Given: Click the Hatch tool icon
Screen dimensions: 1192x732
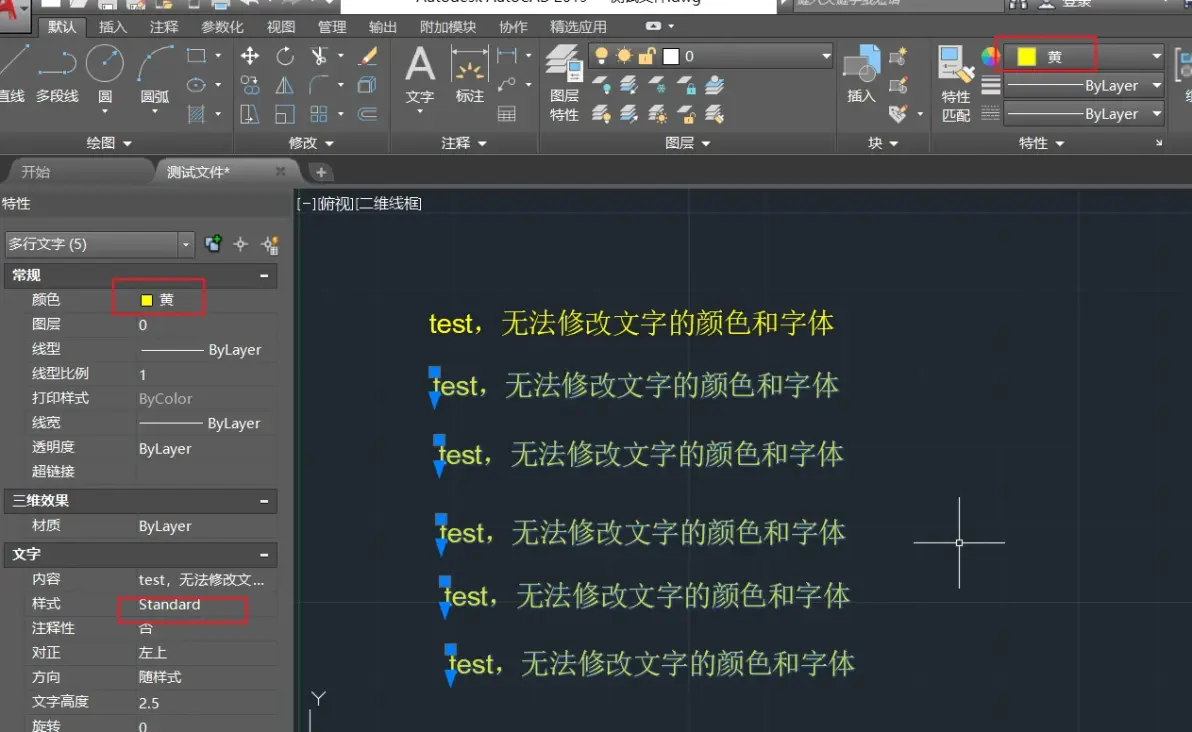Looking at the screenshot, I should [196, 114].
